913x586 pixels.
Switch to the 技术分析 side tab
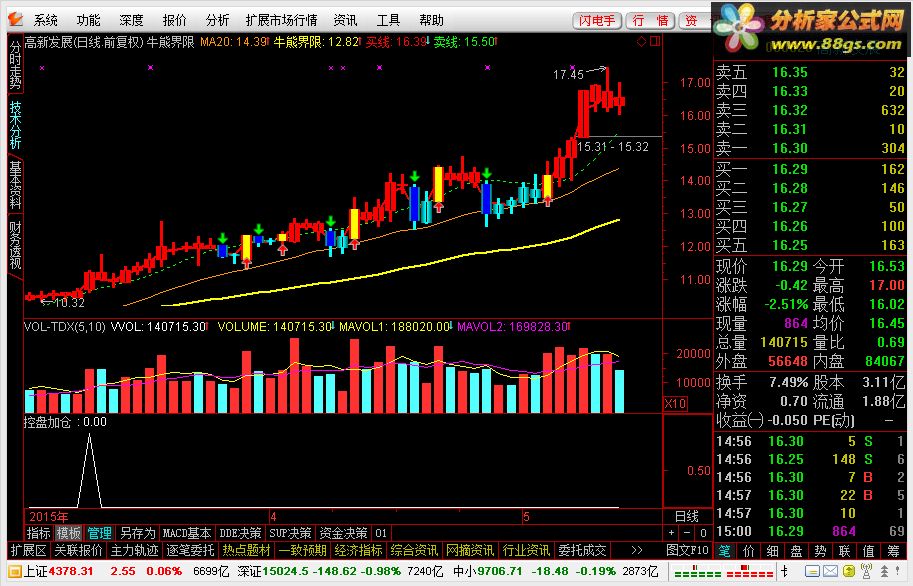point(15,125)
